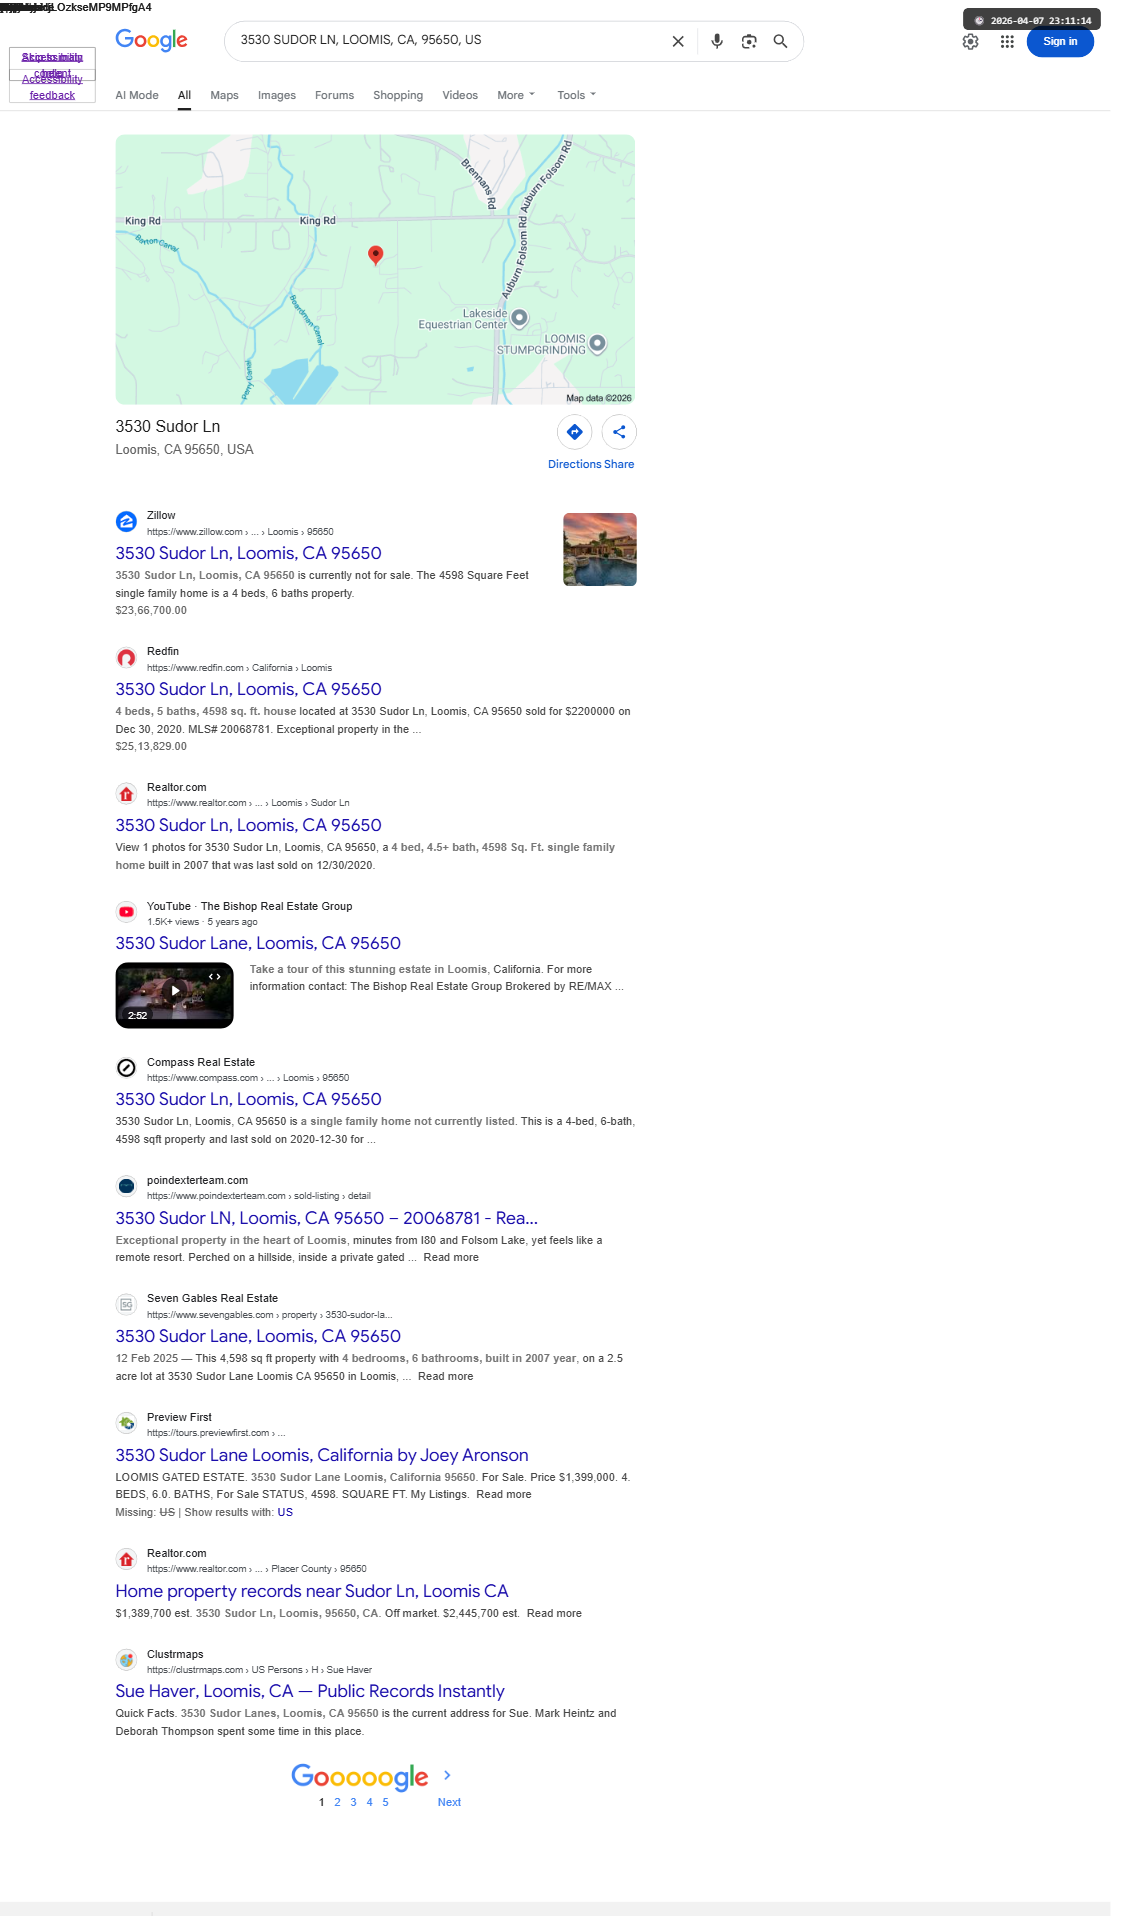Viewport: 1124px width, 1916px height.
Task: Click the poindexterteam.com favicon
Action: [126, 1186]
